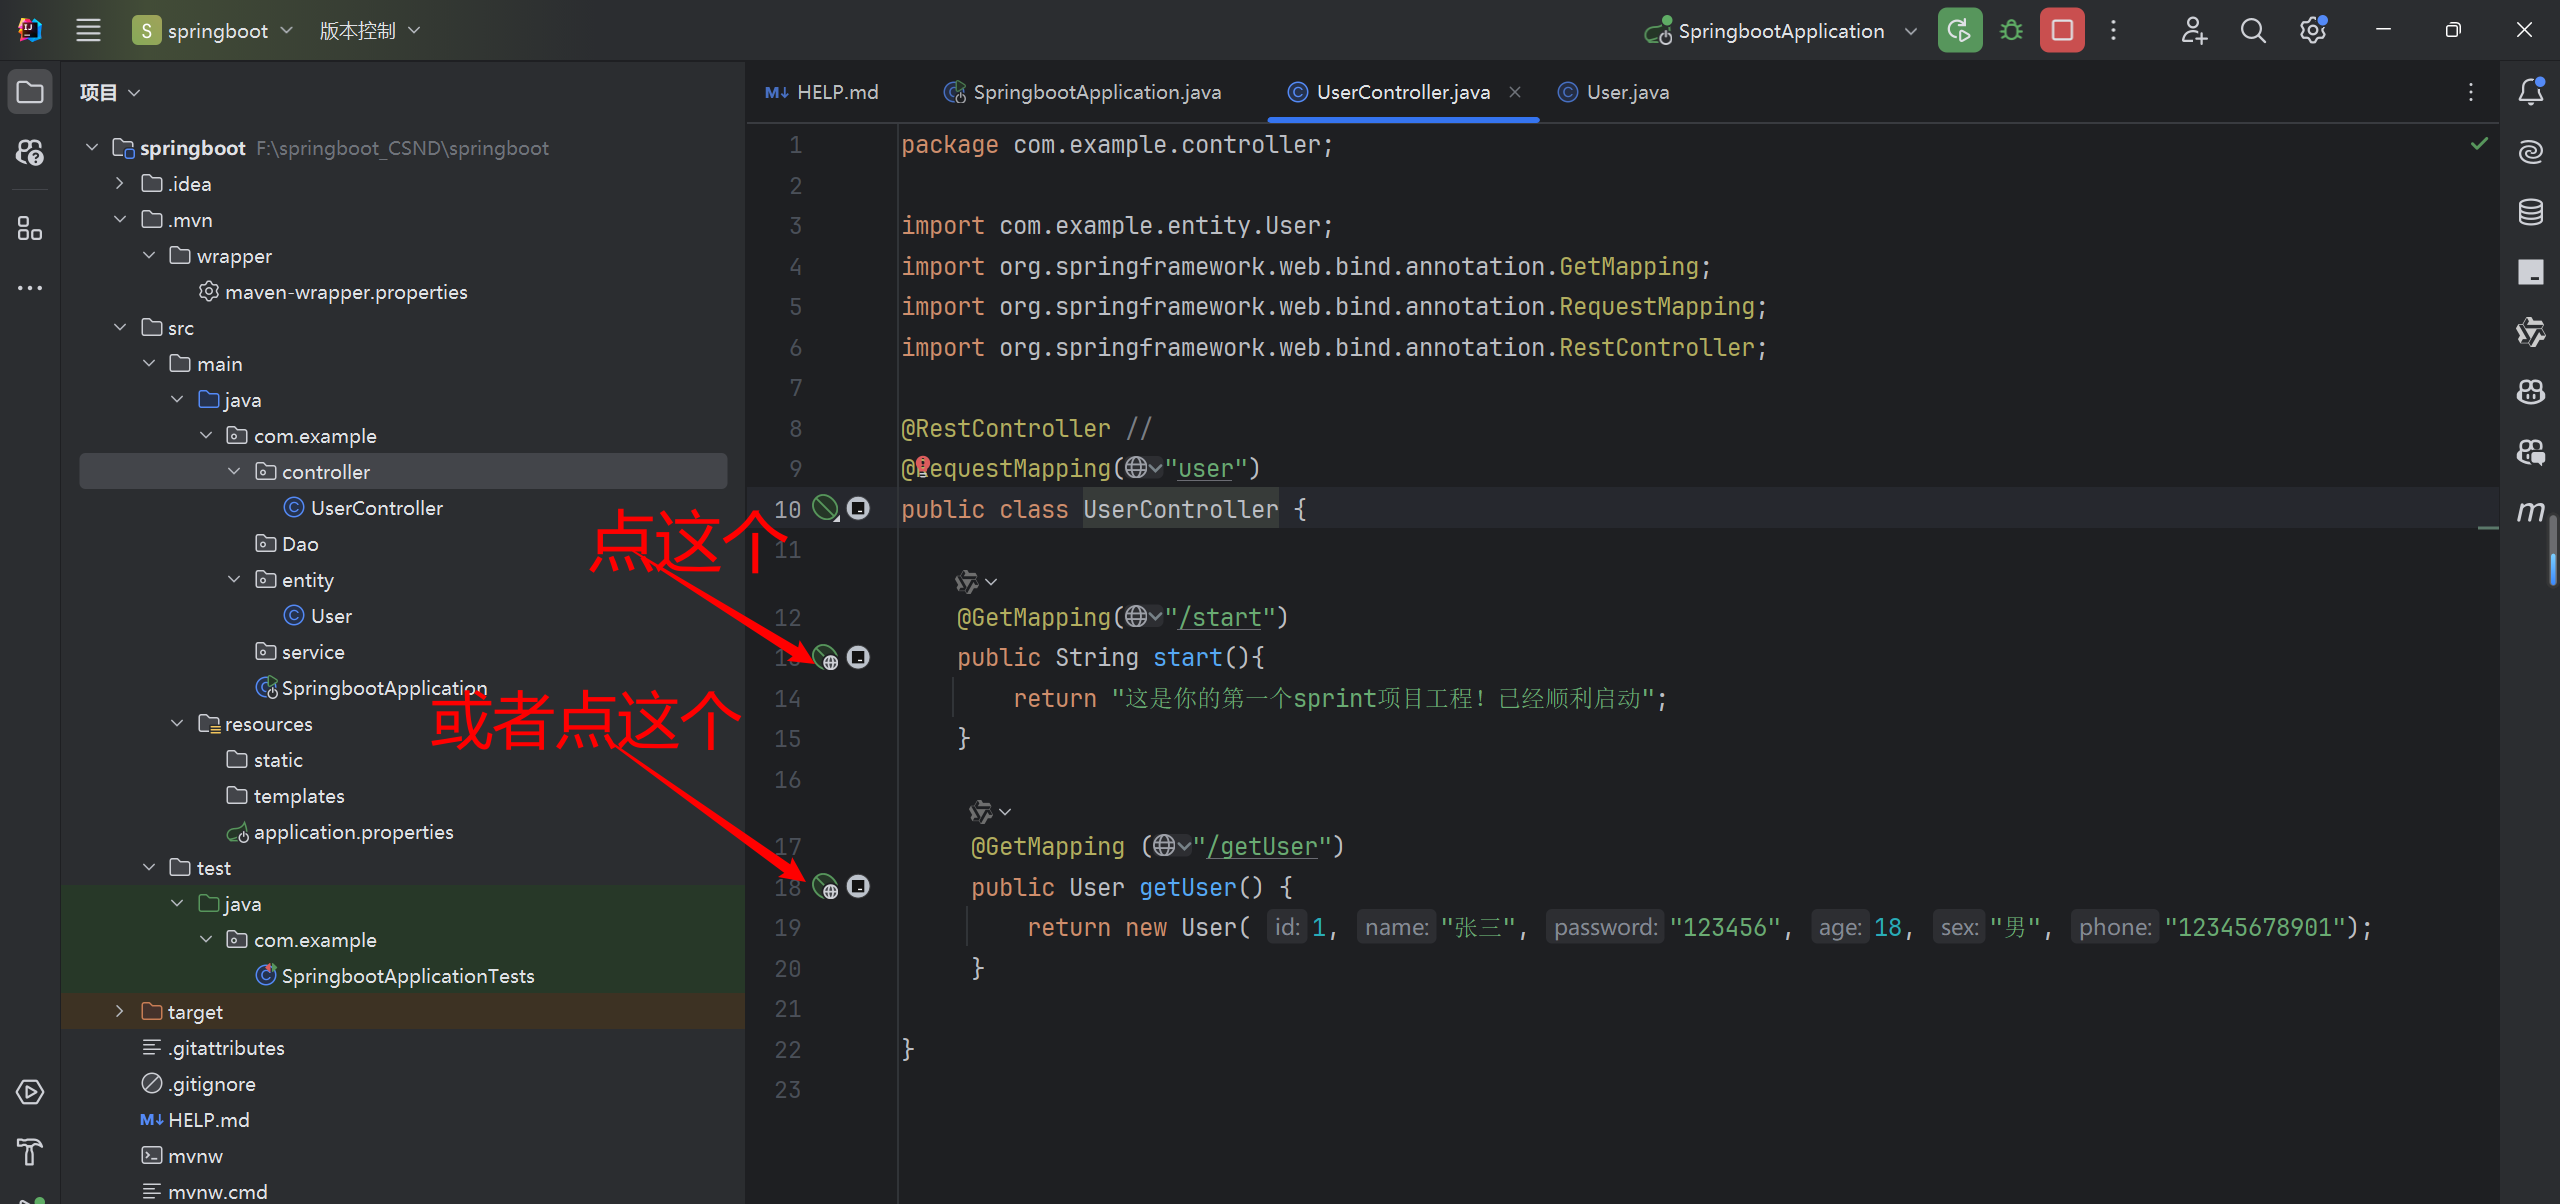Click the Rerun SpringbootApplication button

1959,31
